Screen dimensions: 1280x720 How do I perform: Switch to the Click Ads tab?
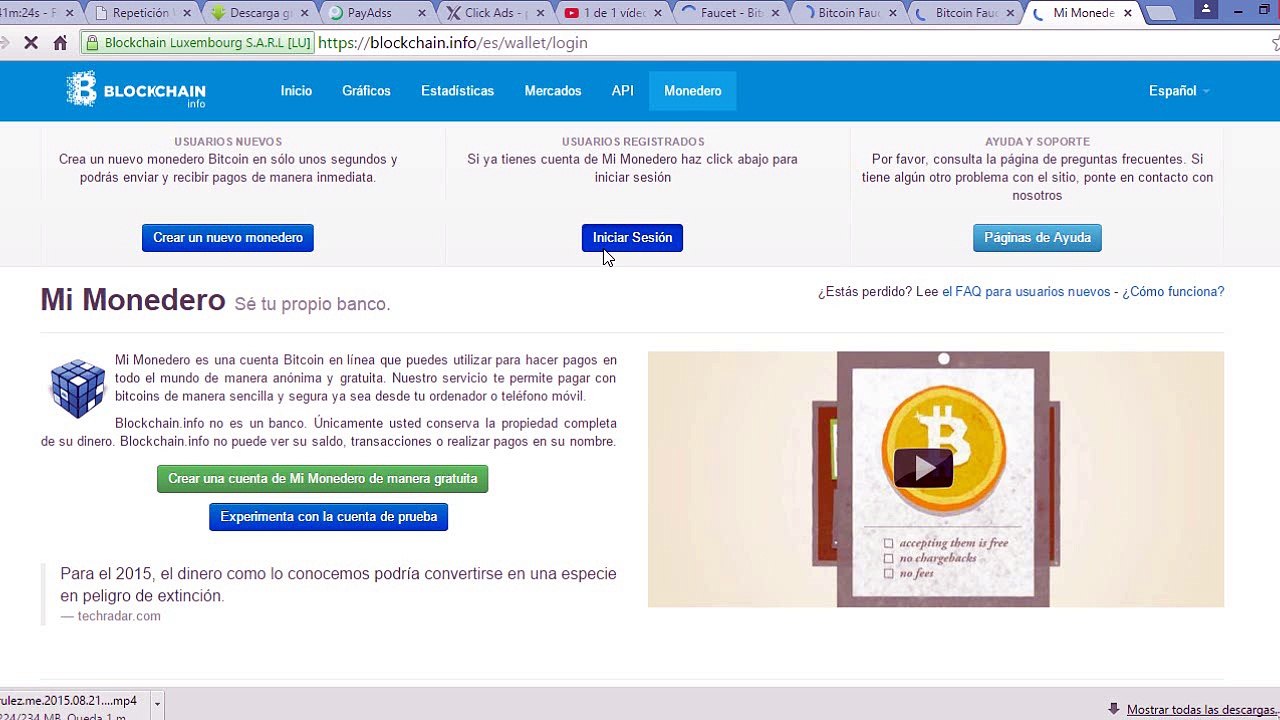coord(495,13)
